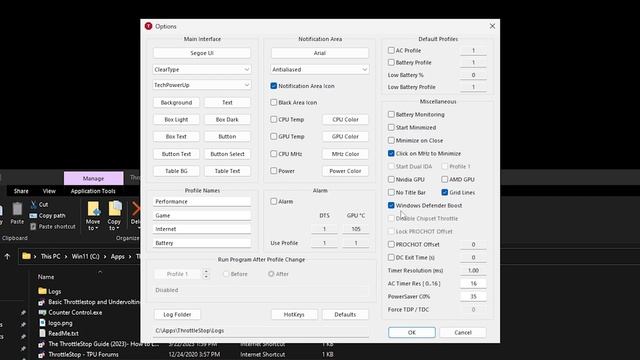The width and height of the screenshot is (640, 360).
Task: Click Segoe UI font button
Action: pos(202,53)
